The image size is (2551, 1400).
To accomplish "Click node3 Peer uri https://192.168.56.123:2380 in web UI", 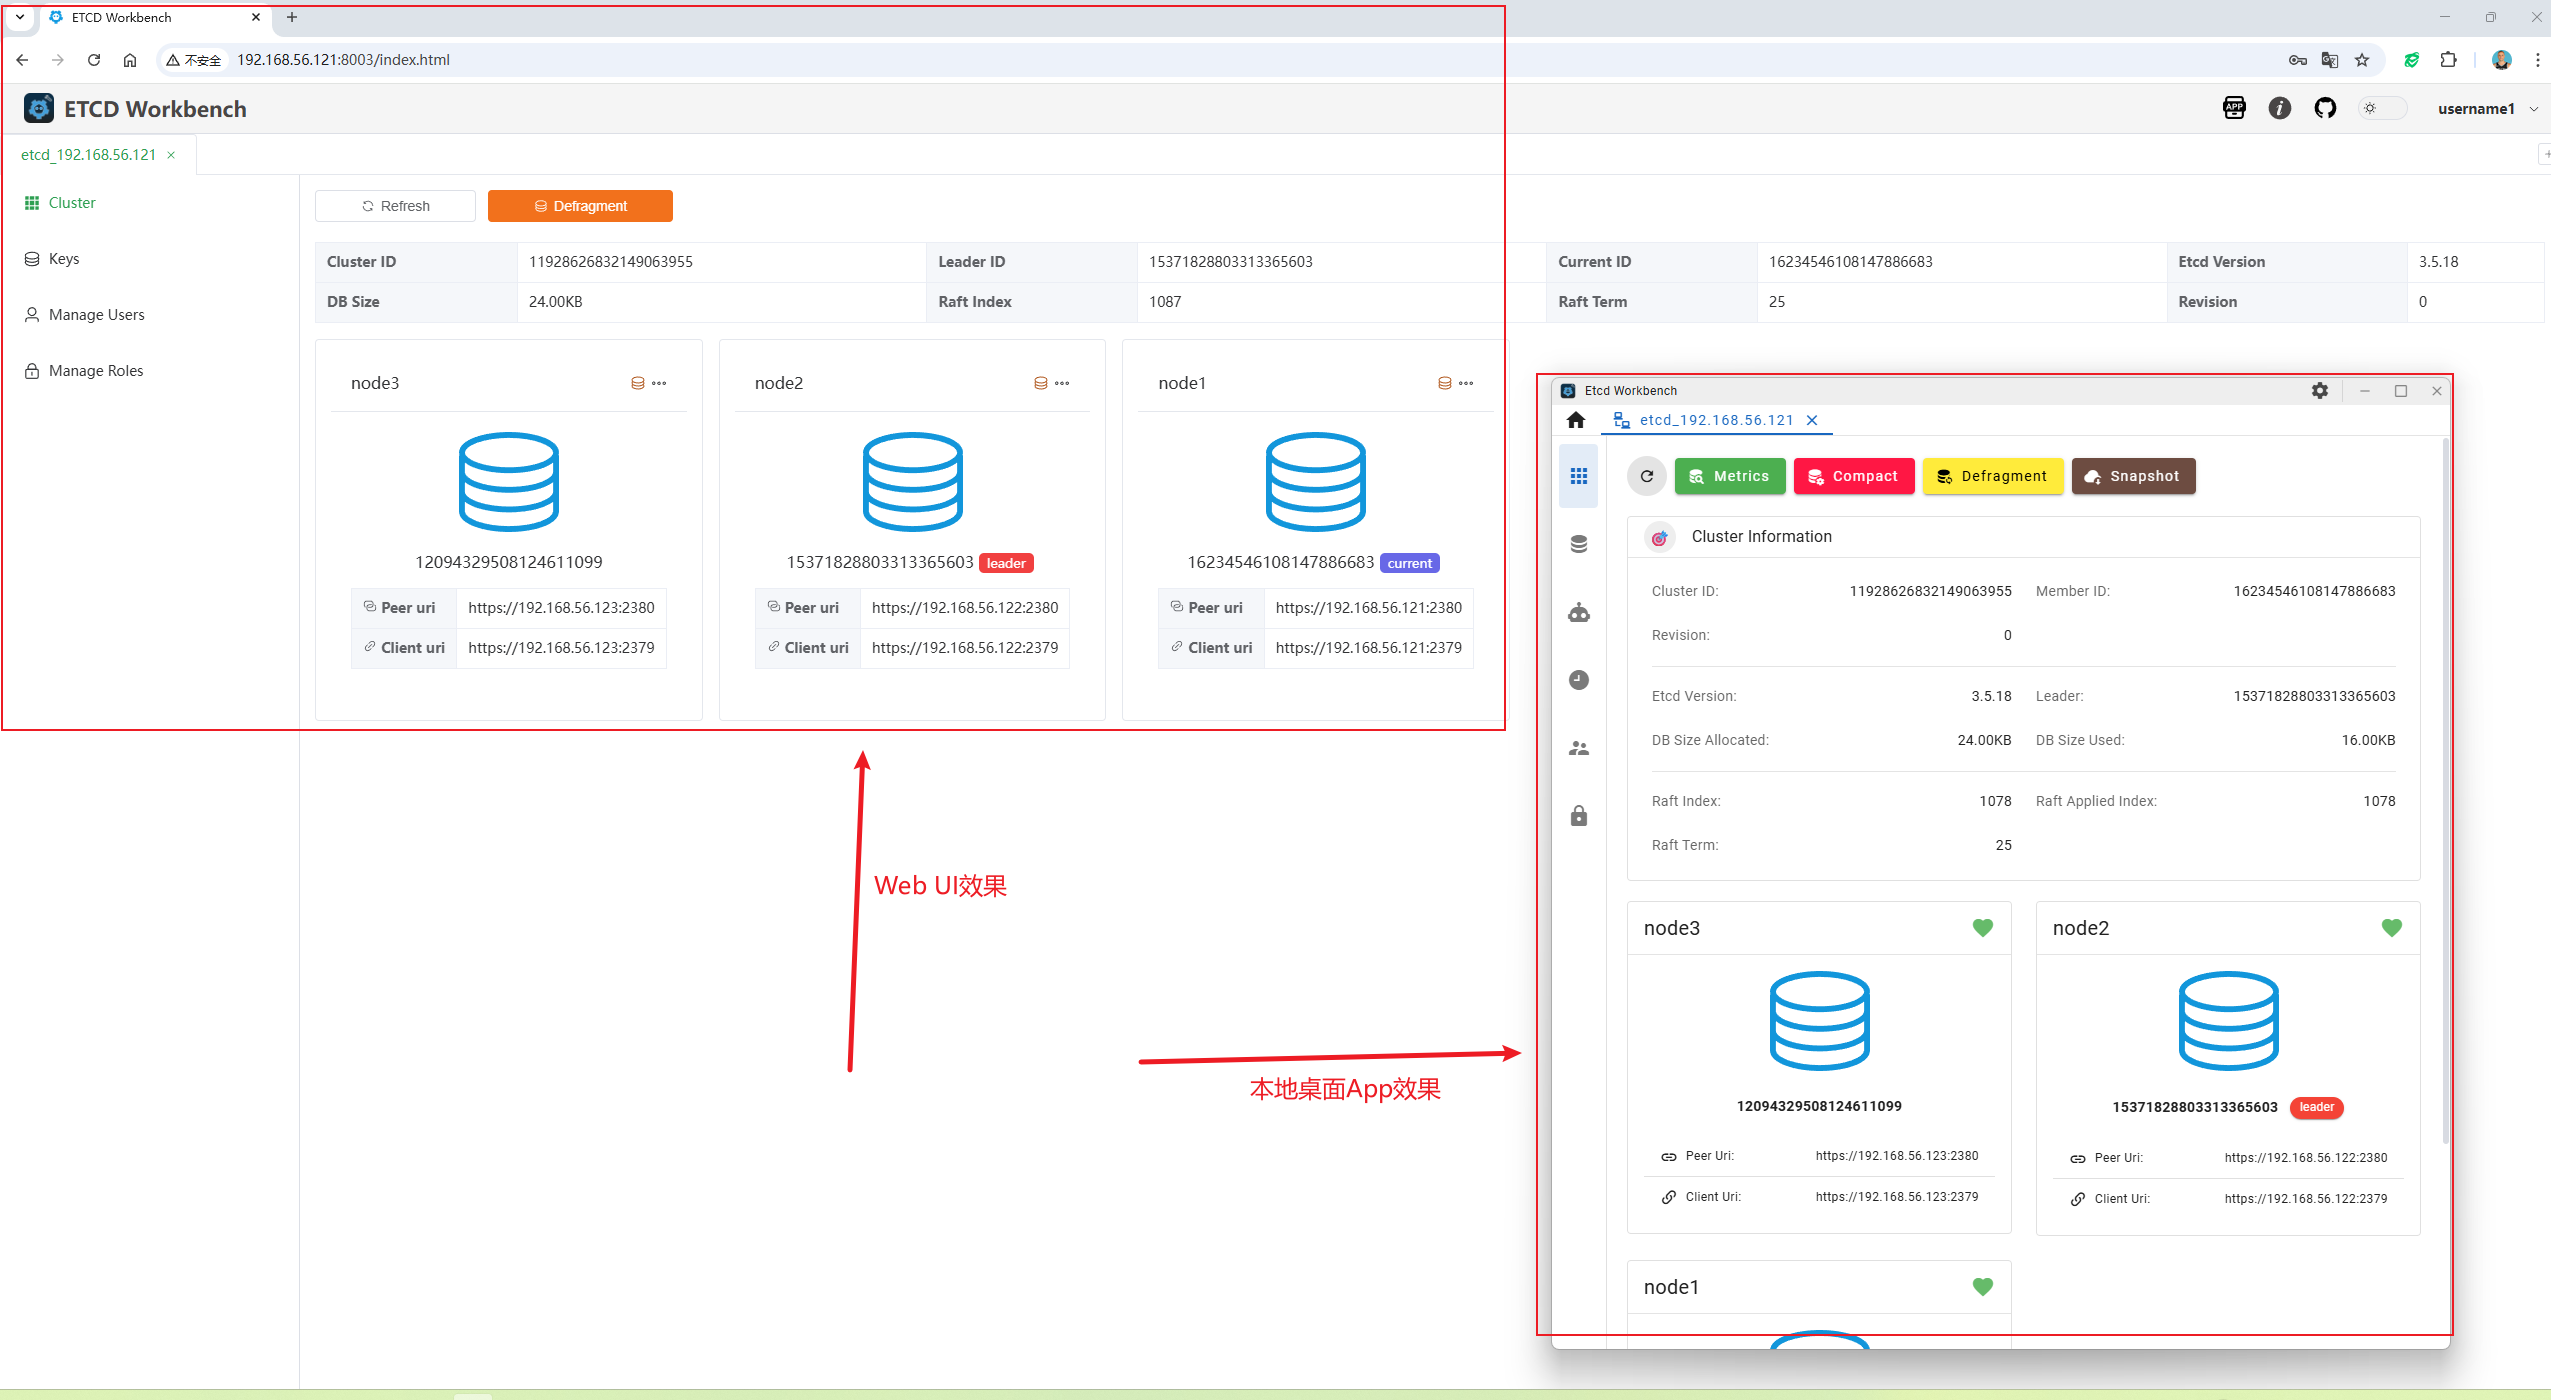I will [561, 608].
